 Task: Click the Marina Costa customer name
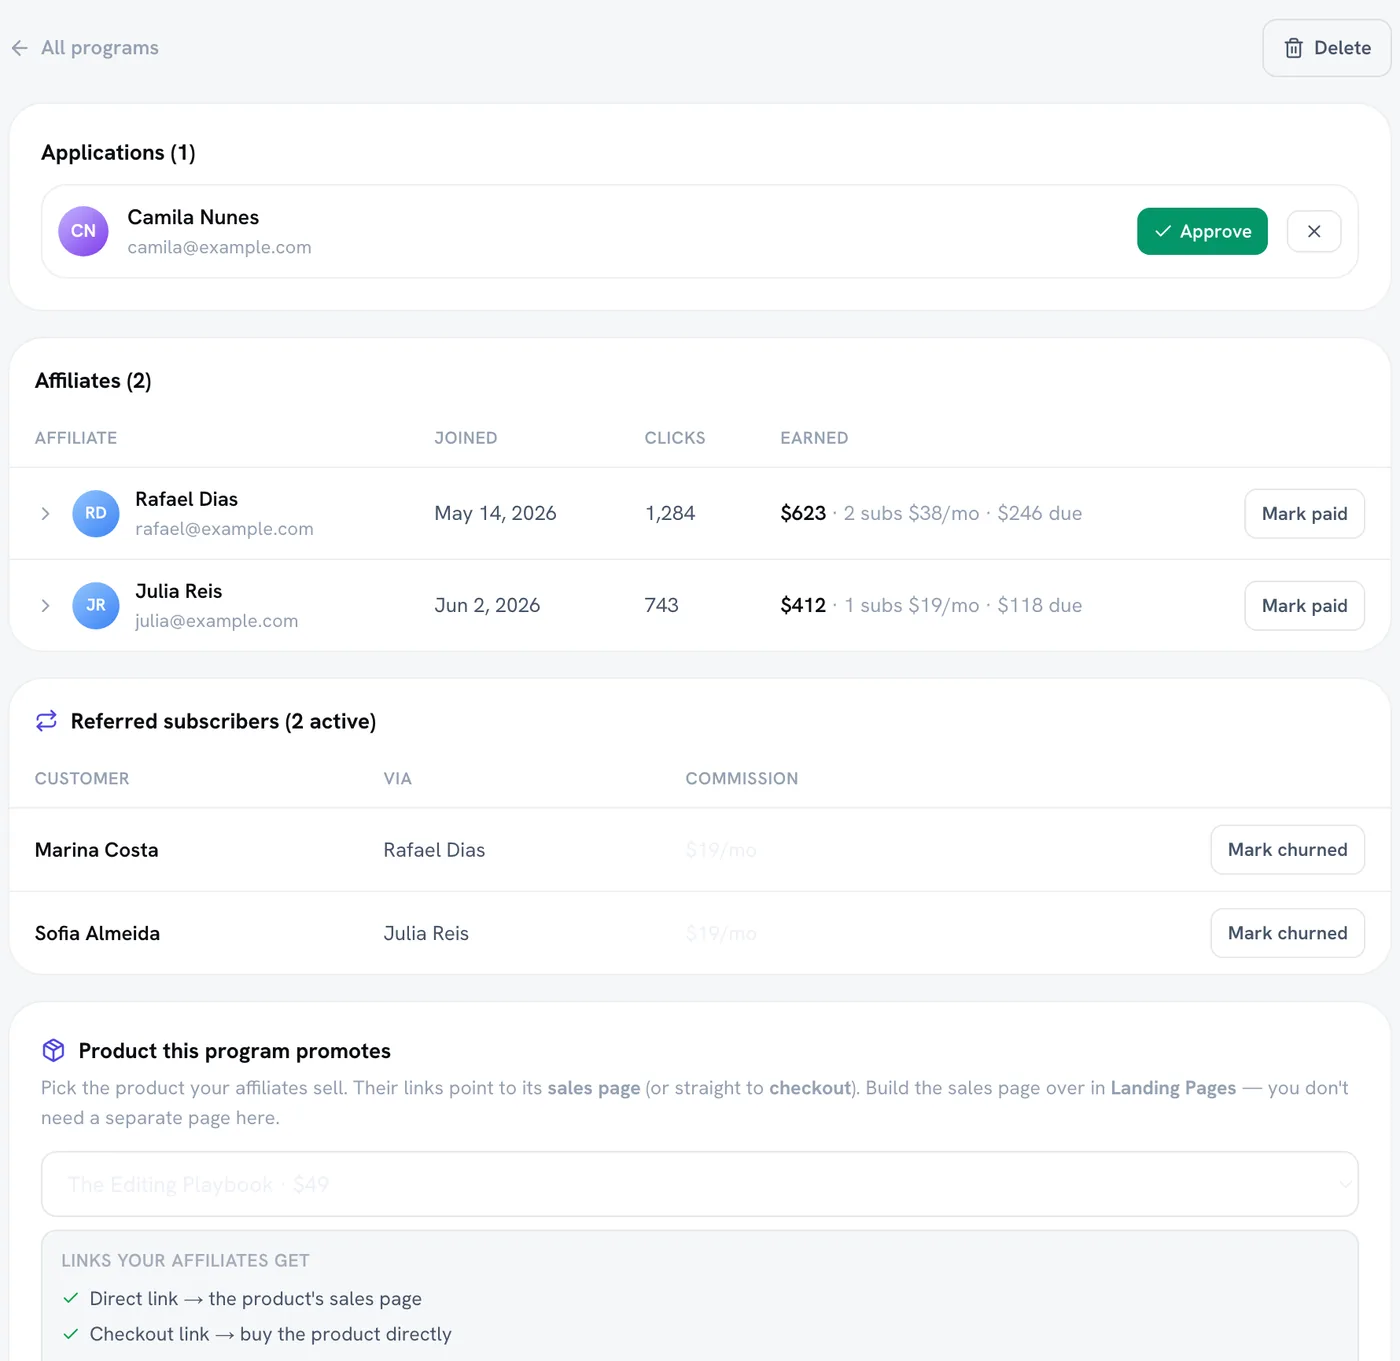[x=97, y=850]
